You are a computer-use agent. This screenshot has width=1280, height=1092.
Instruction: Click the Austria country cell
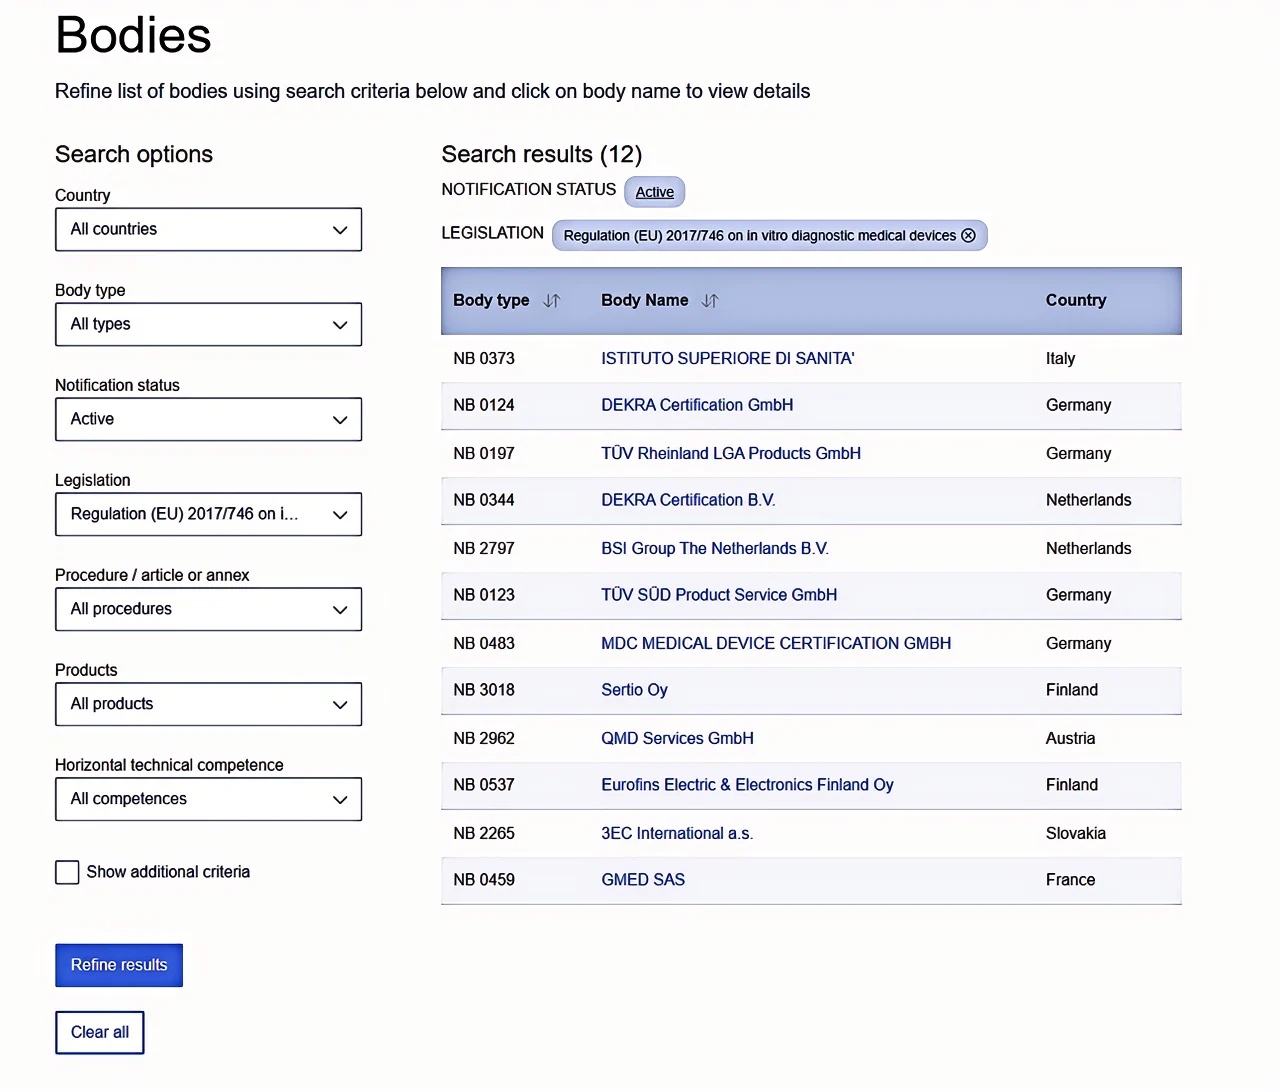[1071, 738]
